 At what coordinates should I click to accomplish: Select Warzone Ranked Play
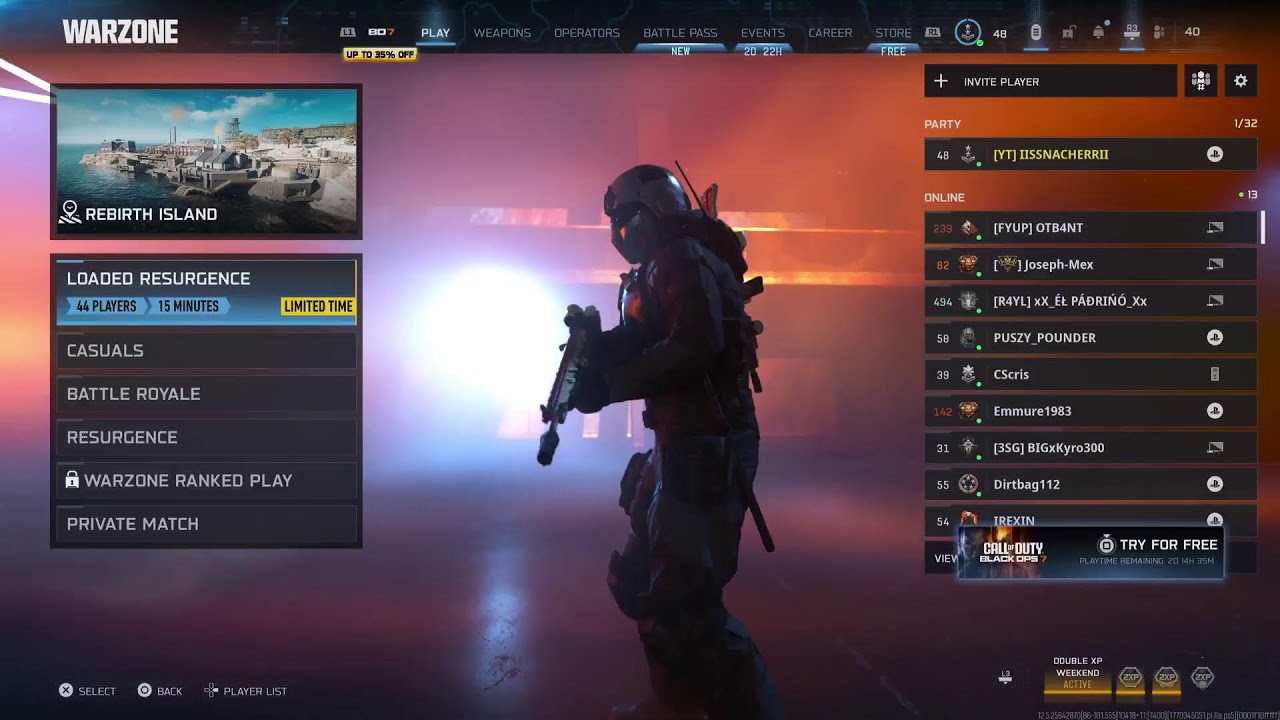pos(206,481)
